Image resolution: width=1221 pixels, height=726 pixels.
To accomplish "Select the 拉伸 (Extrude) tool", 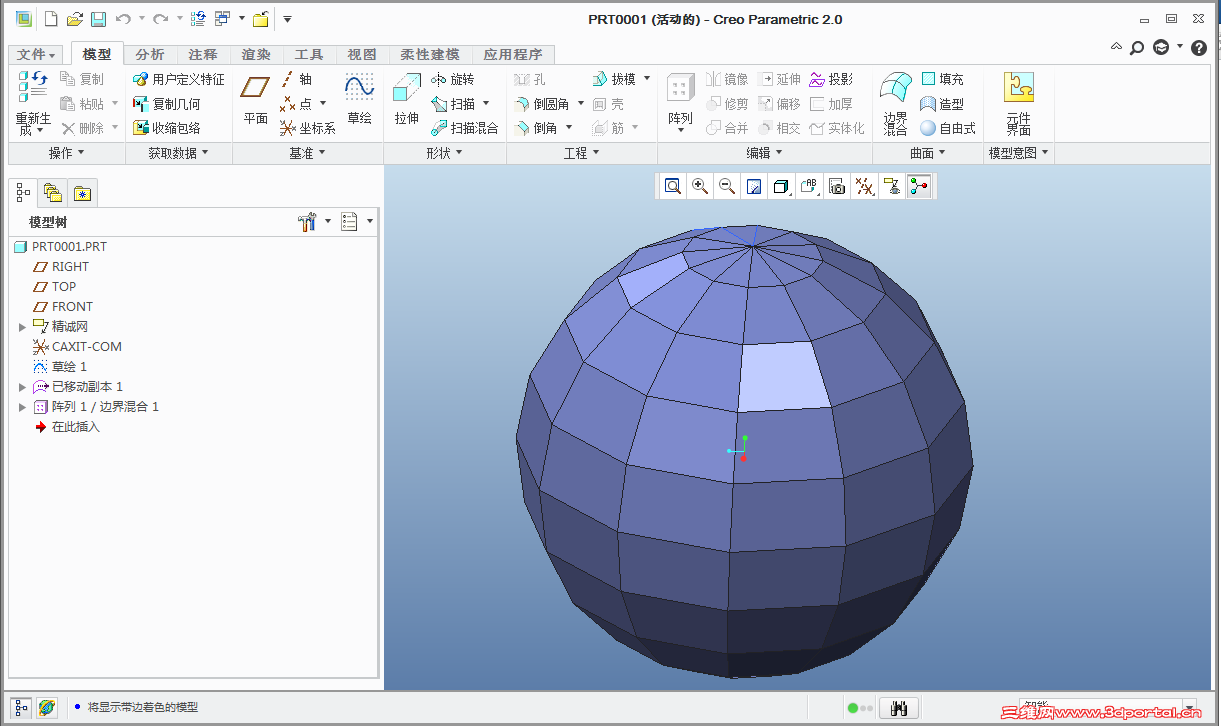I will click(x=405, y=96).
